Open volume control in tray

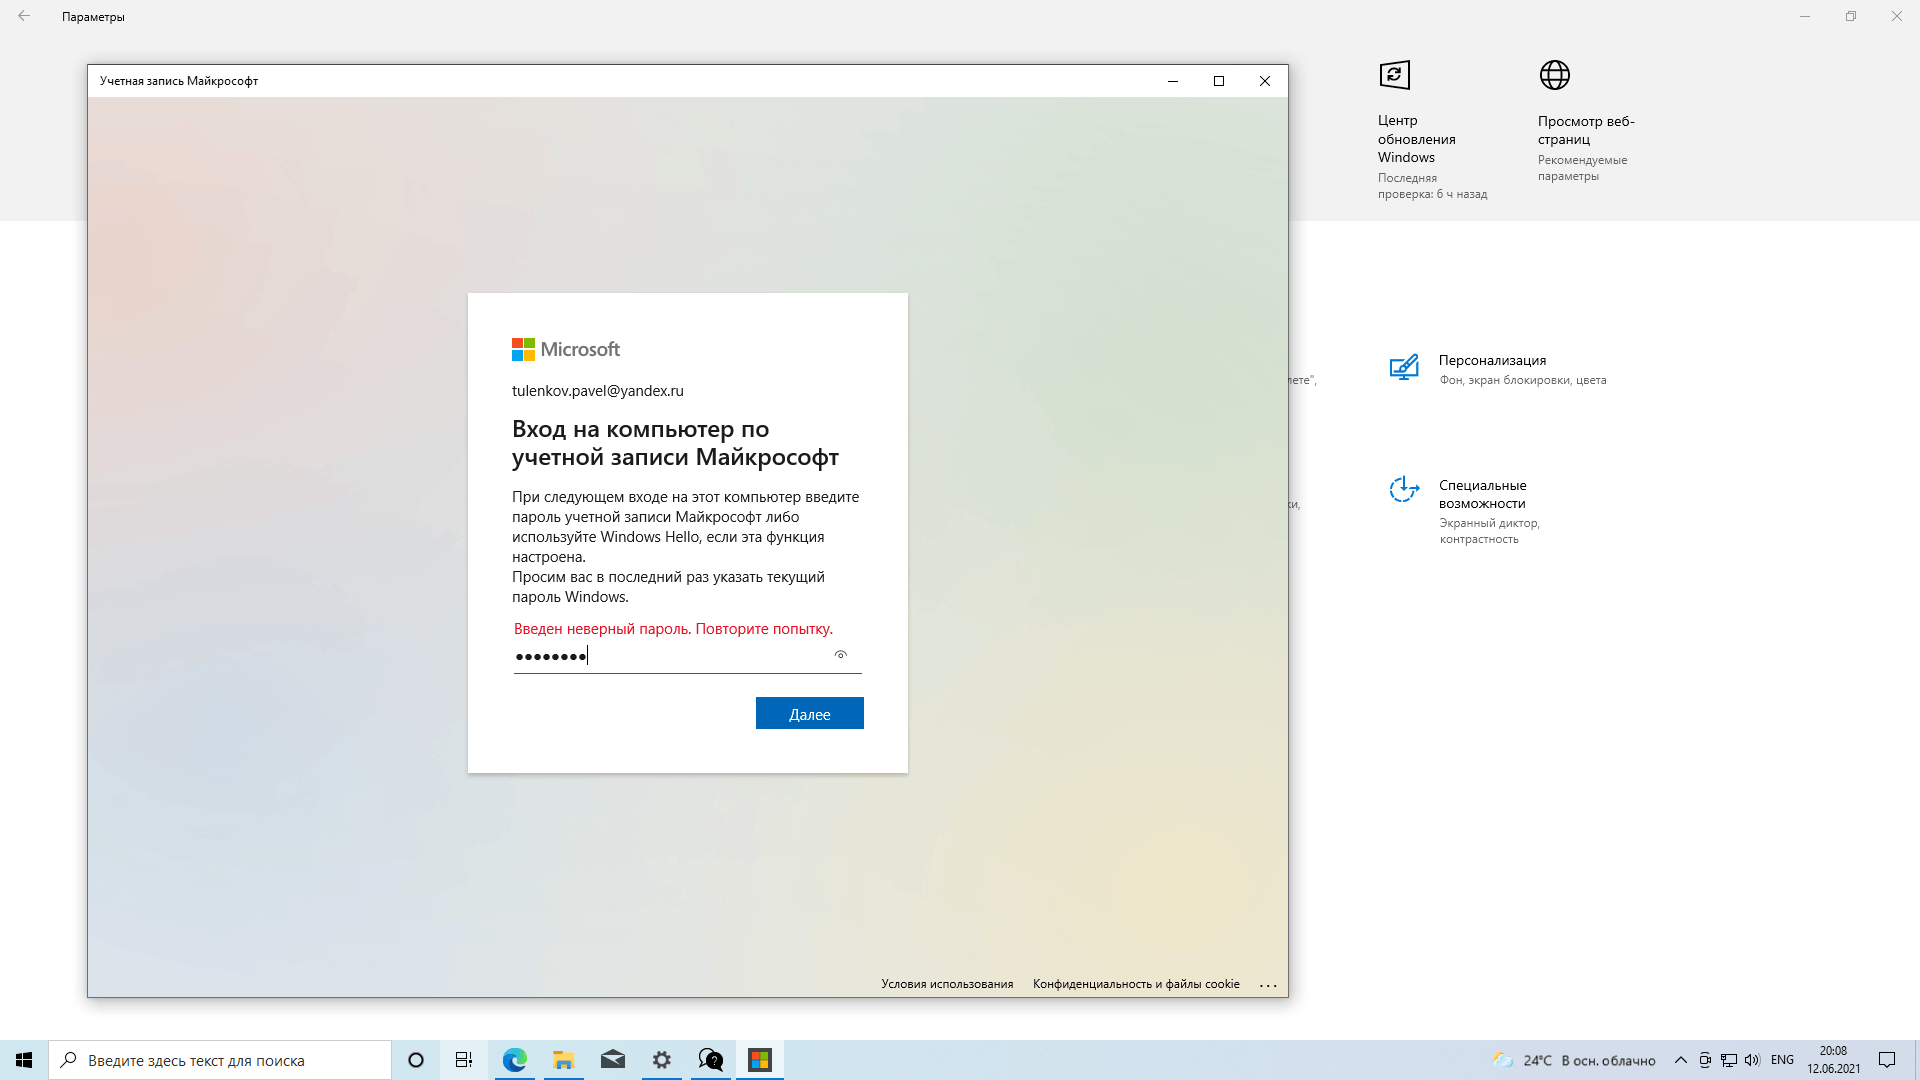coord(1752,1060)
